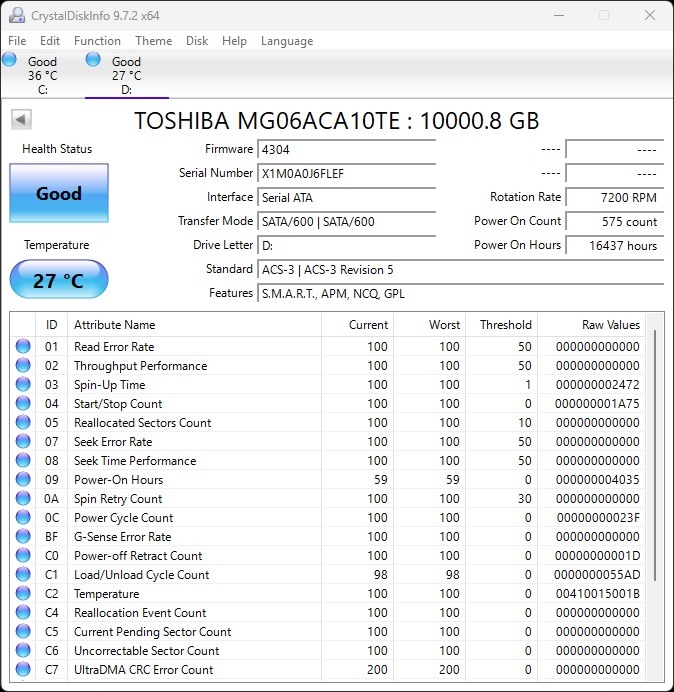Open the Function menu
674x692 pixels.
[98, 41]
